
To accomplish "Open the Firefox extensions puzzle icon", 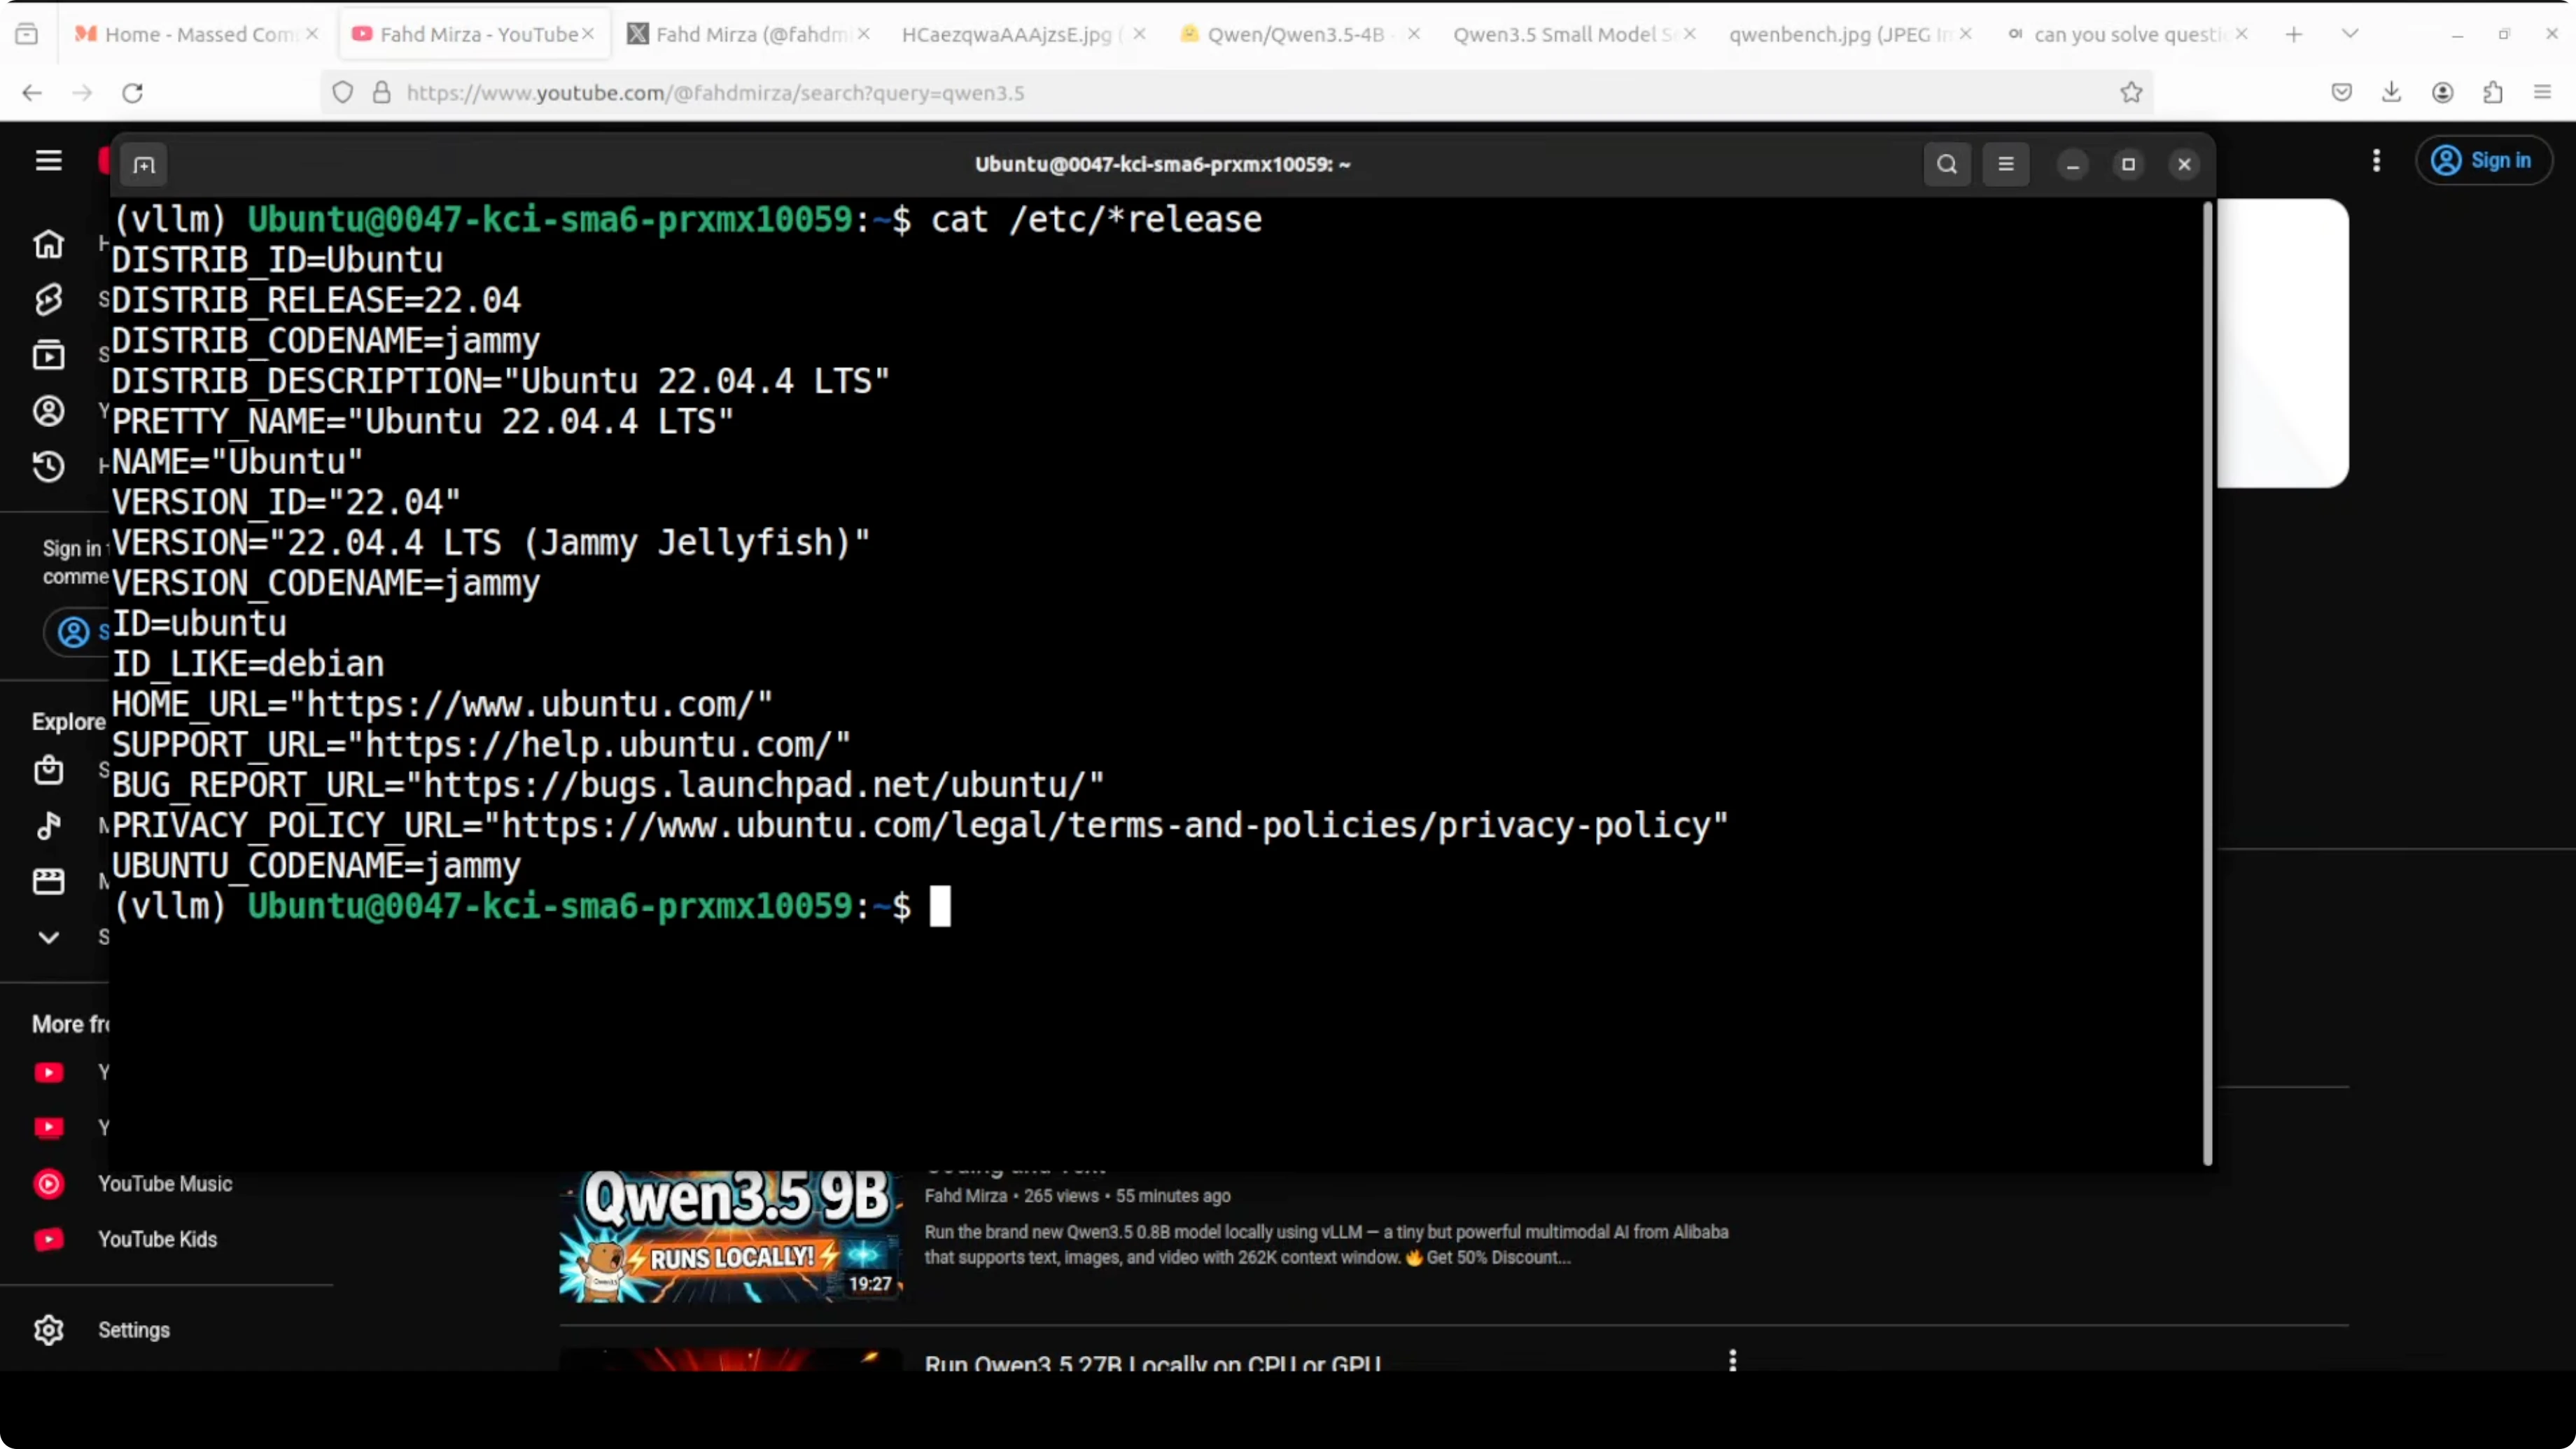I will pos(2492,92).
